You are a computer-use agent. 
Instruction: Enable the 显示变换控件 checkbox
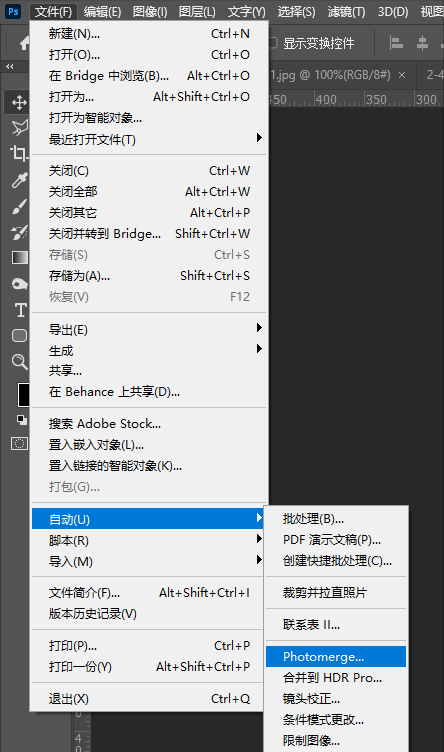tap(273, 43)
